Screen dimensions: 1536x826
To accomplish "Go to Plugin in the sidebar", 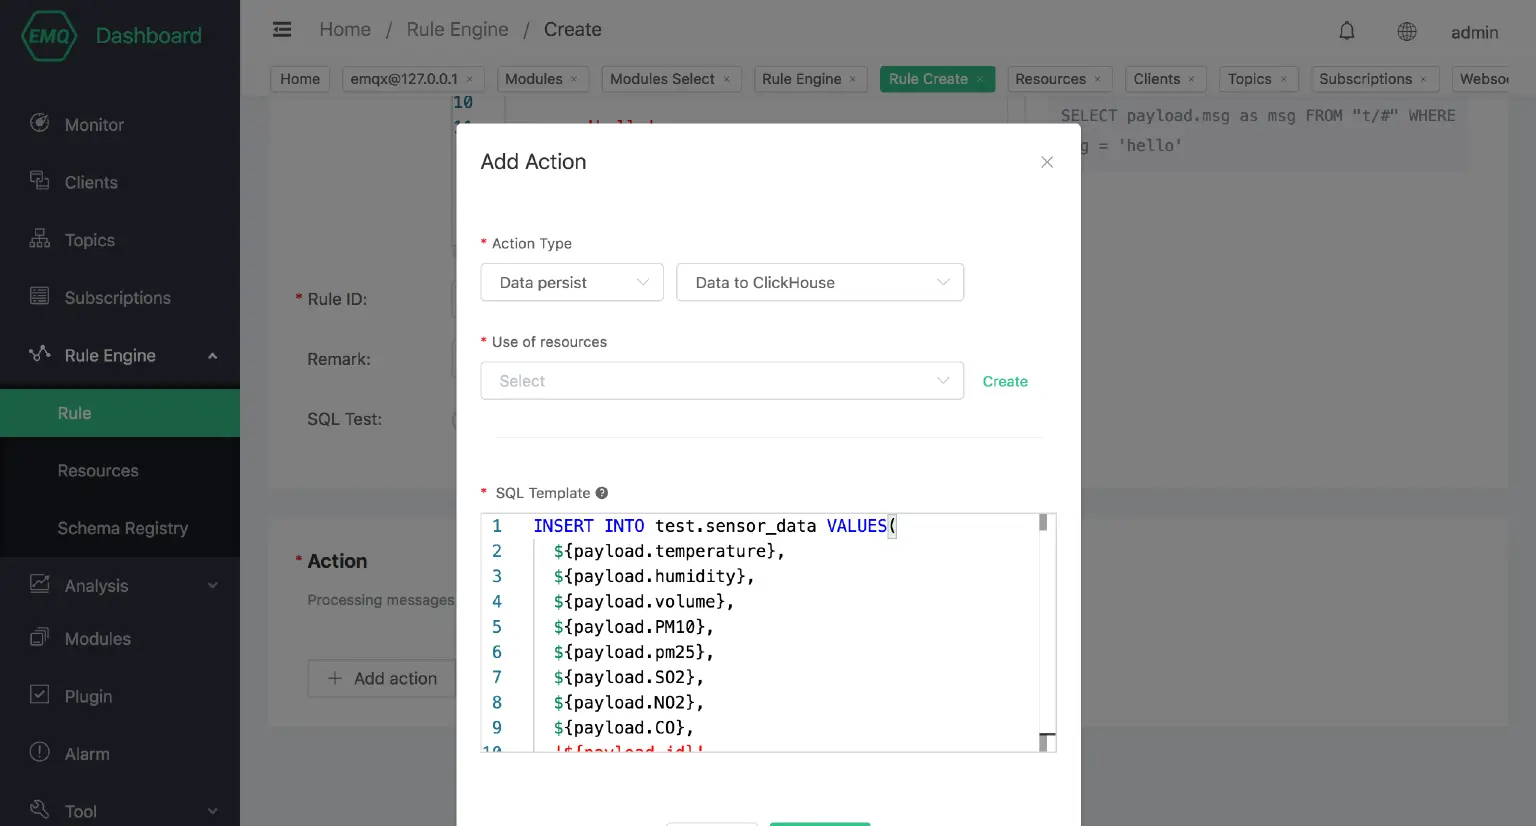I will (x=88, y=696).
